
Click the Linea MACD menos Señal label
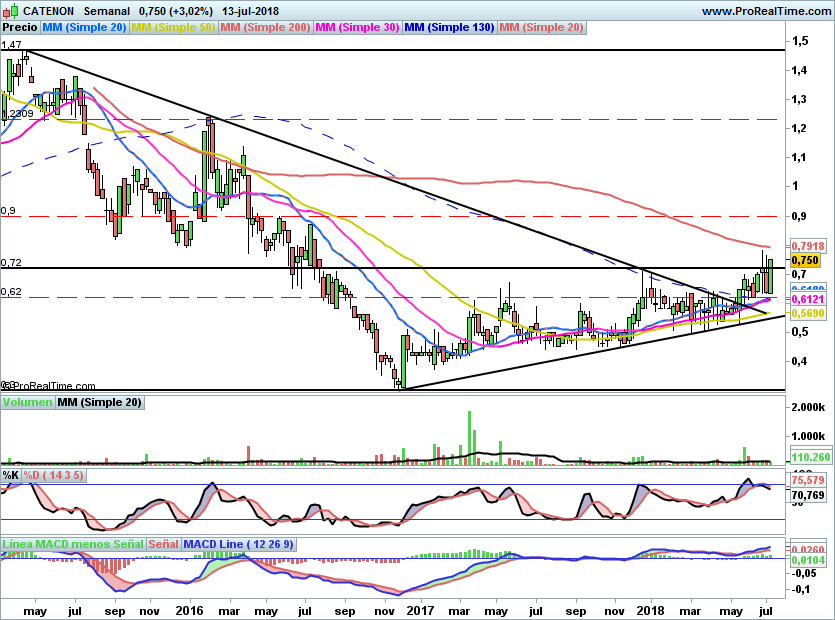72,543
